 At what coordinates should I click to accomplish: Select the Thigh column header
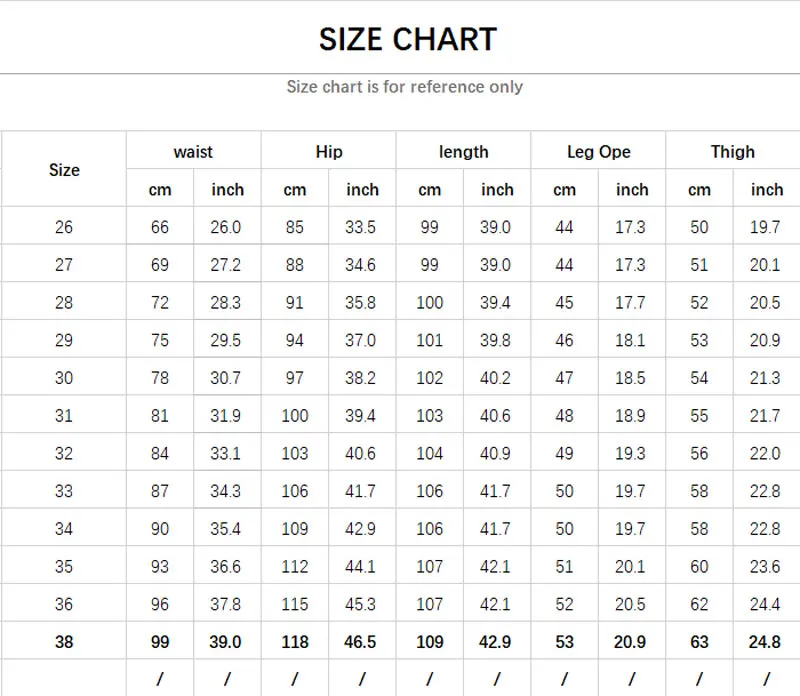pos(733,151)
